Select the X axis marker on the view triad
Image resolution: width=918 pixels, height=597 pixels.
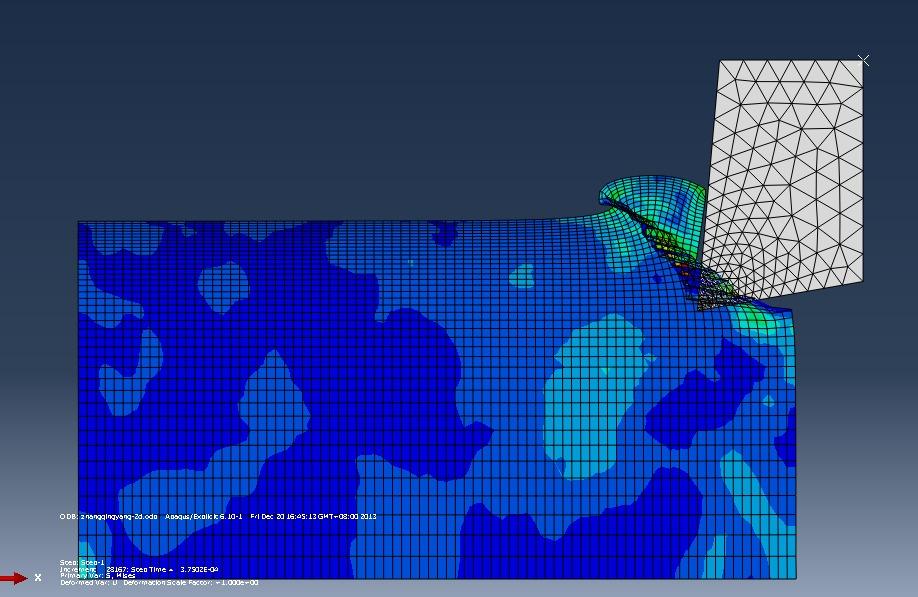click(39, 577)
